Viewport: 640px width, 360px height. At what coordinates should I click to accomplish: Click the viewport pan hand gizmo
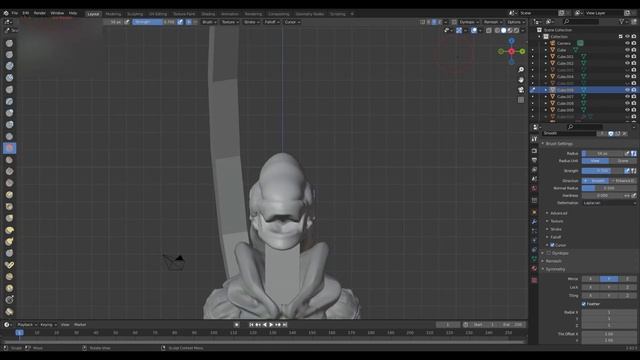coord(521,80)
